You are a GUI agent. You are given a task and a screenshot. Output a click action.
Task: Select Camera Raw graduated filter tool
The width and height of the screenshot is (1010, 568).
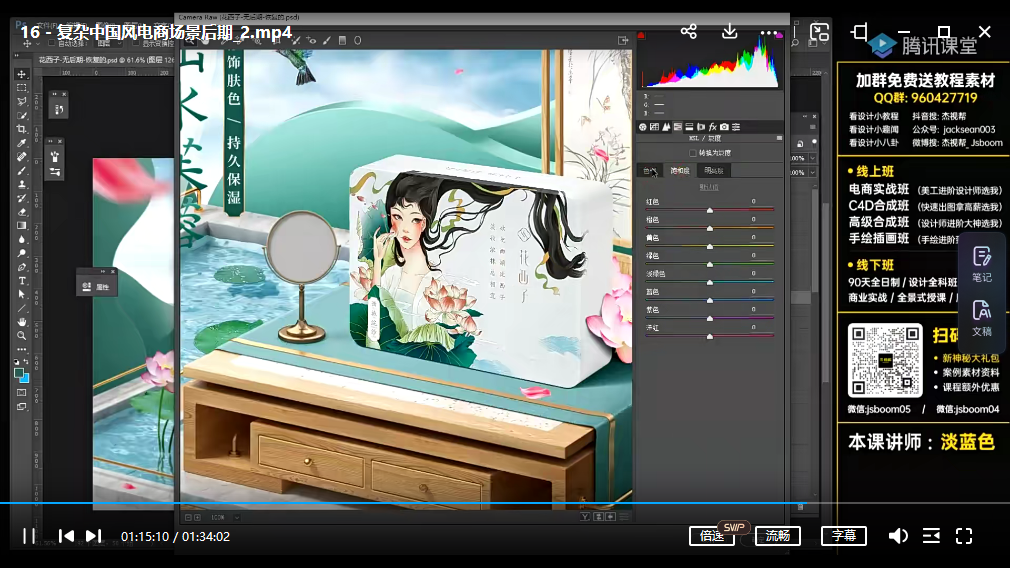click(x=342, y=41)
